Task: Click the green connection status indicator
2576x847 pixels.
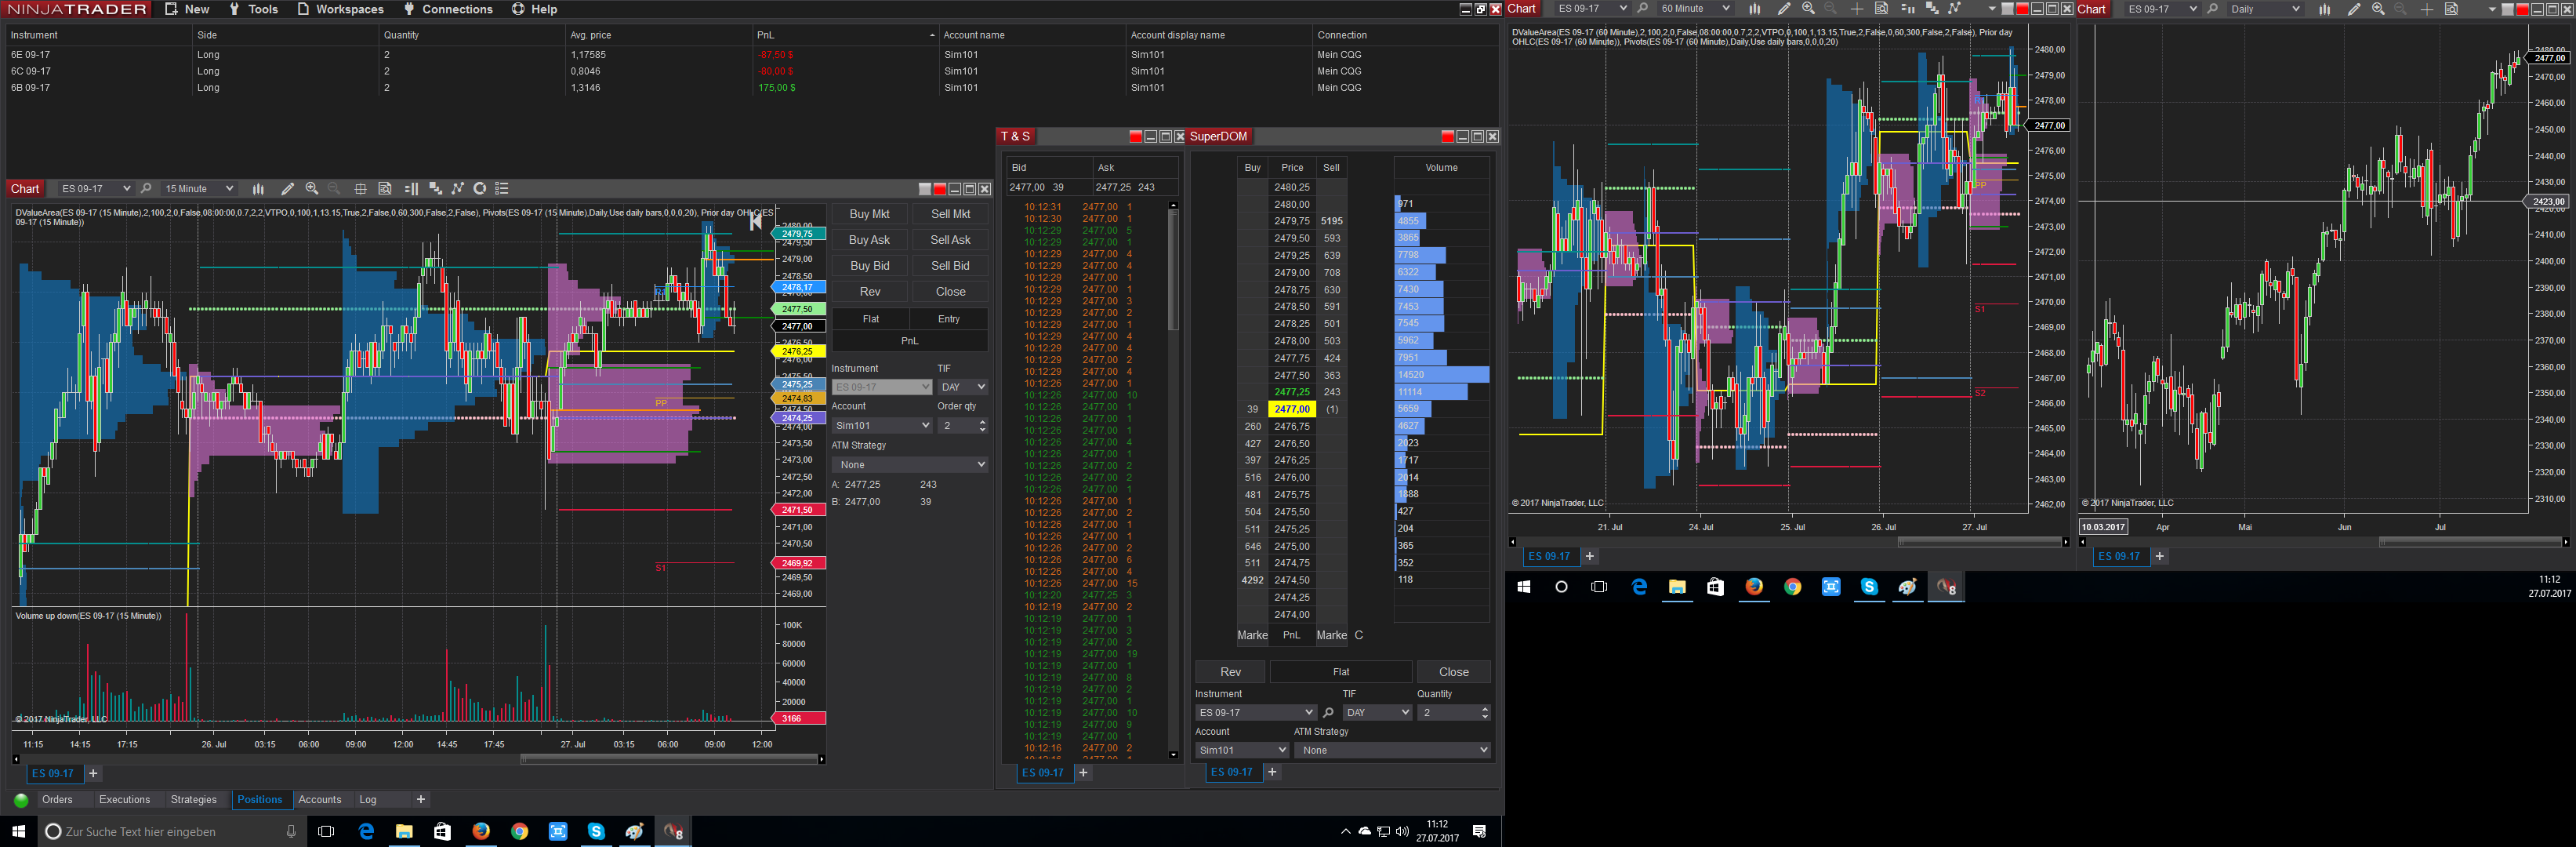Action: click(x=21, y=800)
